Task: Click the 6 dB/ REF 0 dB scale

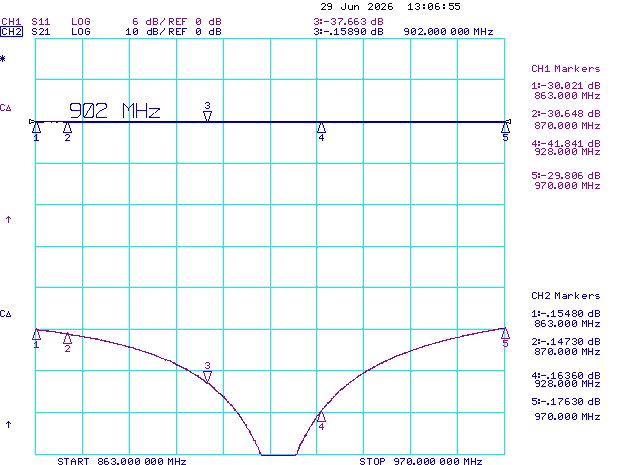Action: 177,22
